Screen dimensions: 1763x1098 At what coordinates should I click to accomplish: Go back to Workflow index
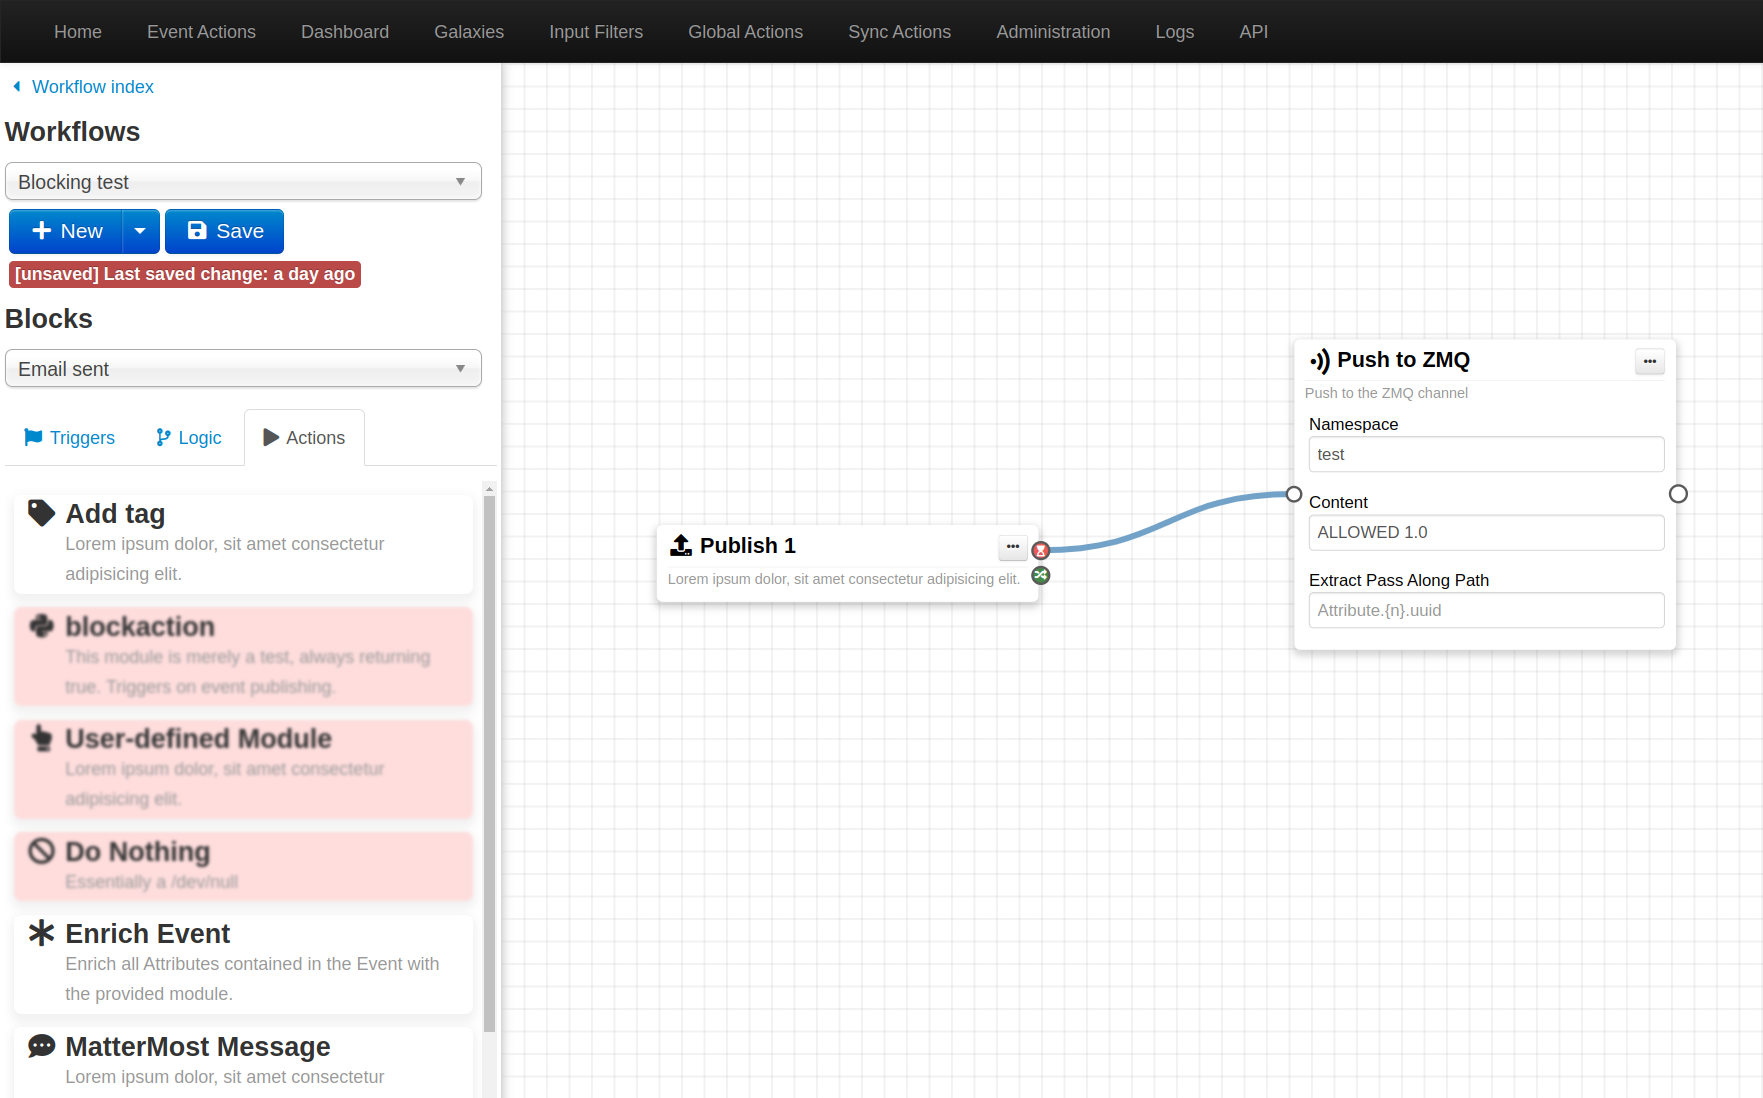tap(92, 87)
